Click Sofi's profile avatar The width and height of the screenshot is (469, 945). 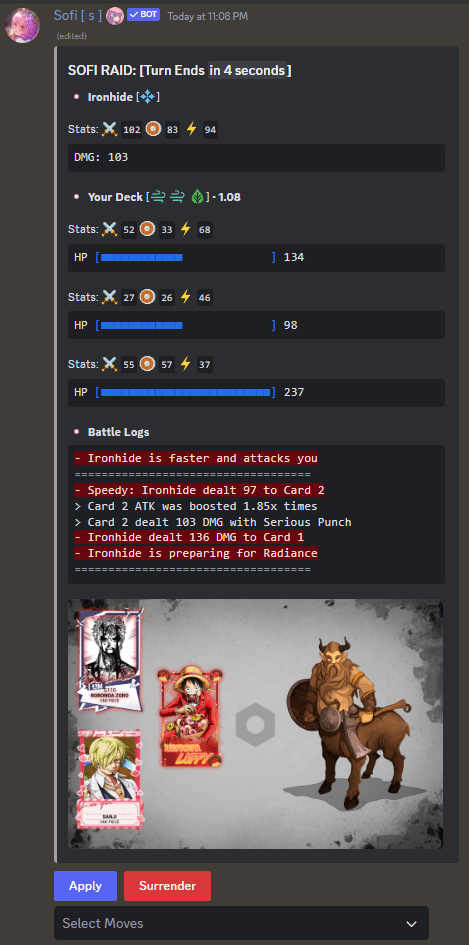click(22, 25)
